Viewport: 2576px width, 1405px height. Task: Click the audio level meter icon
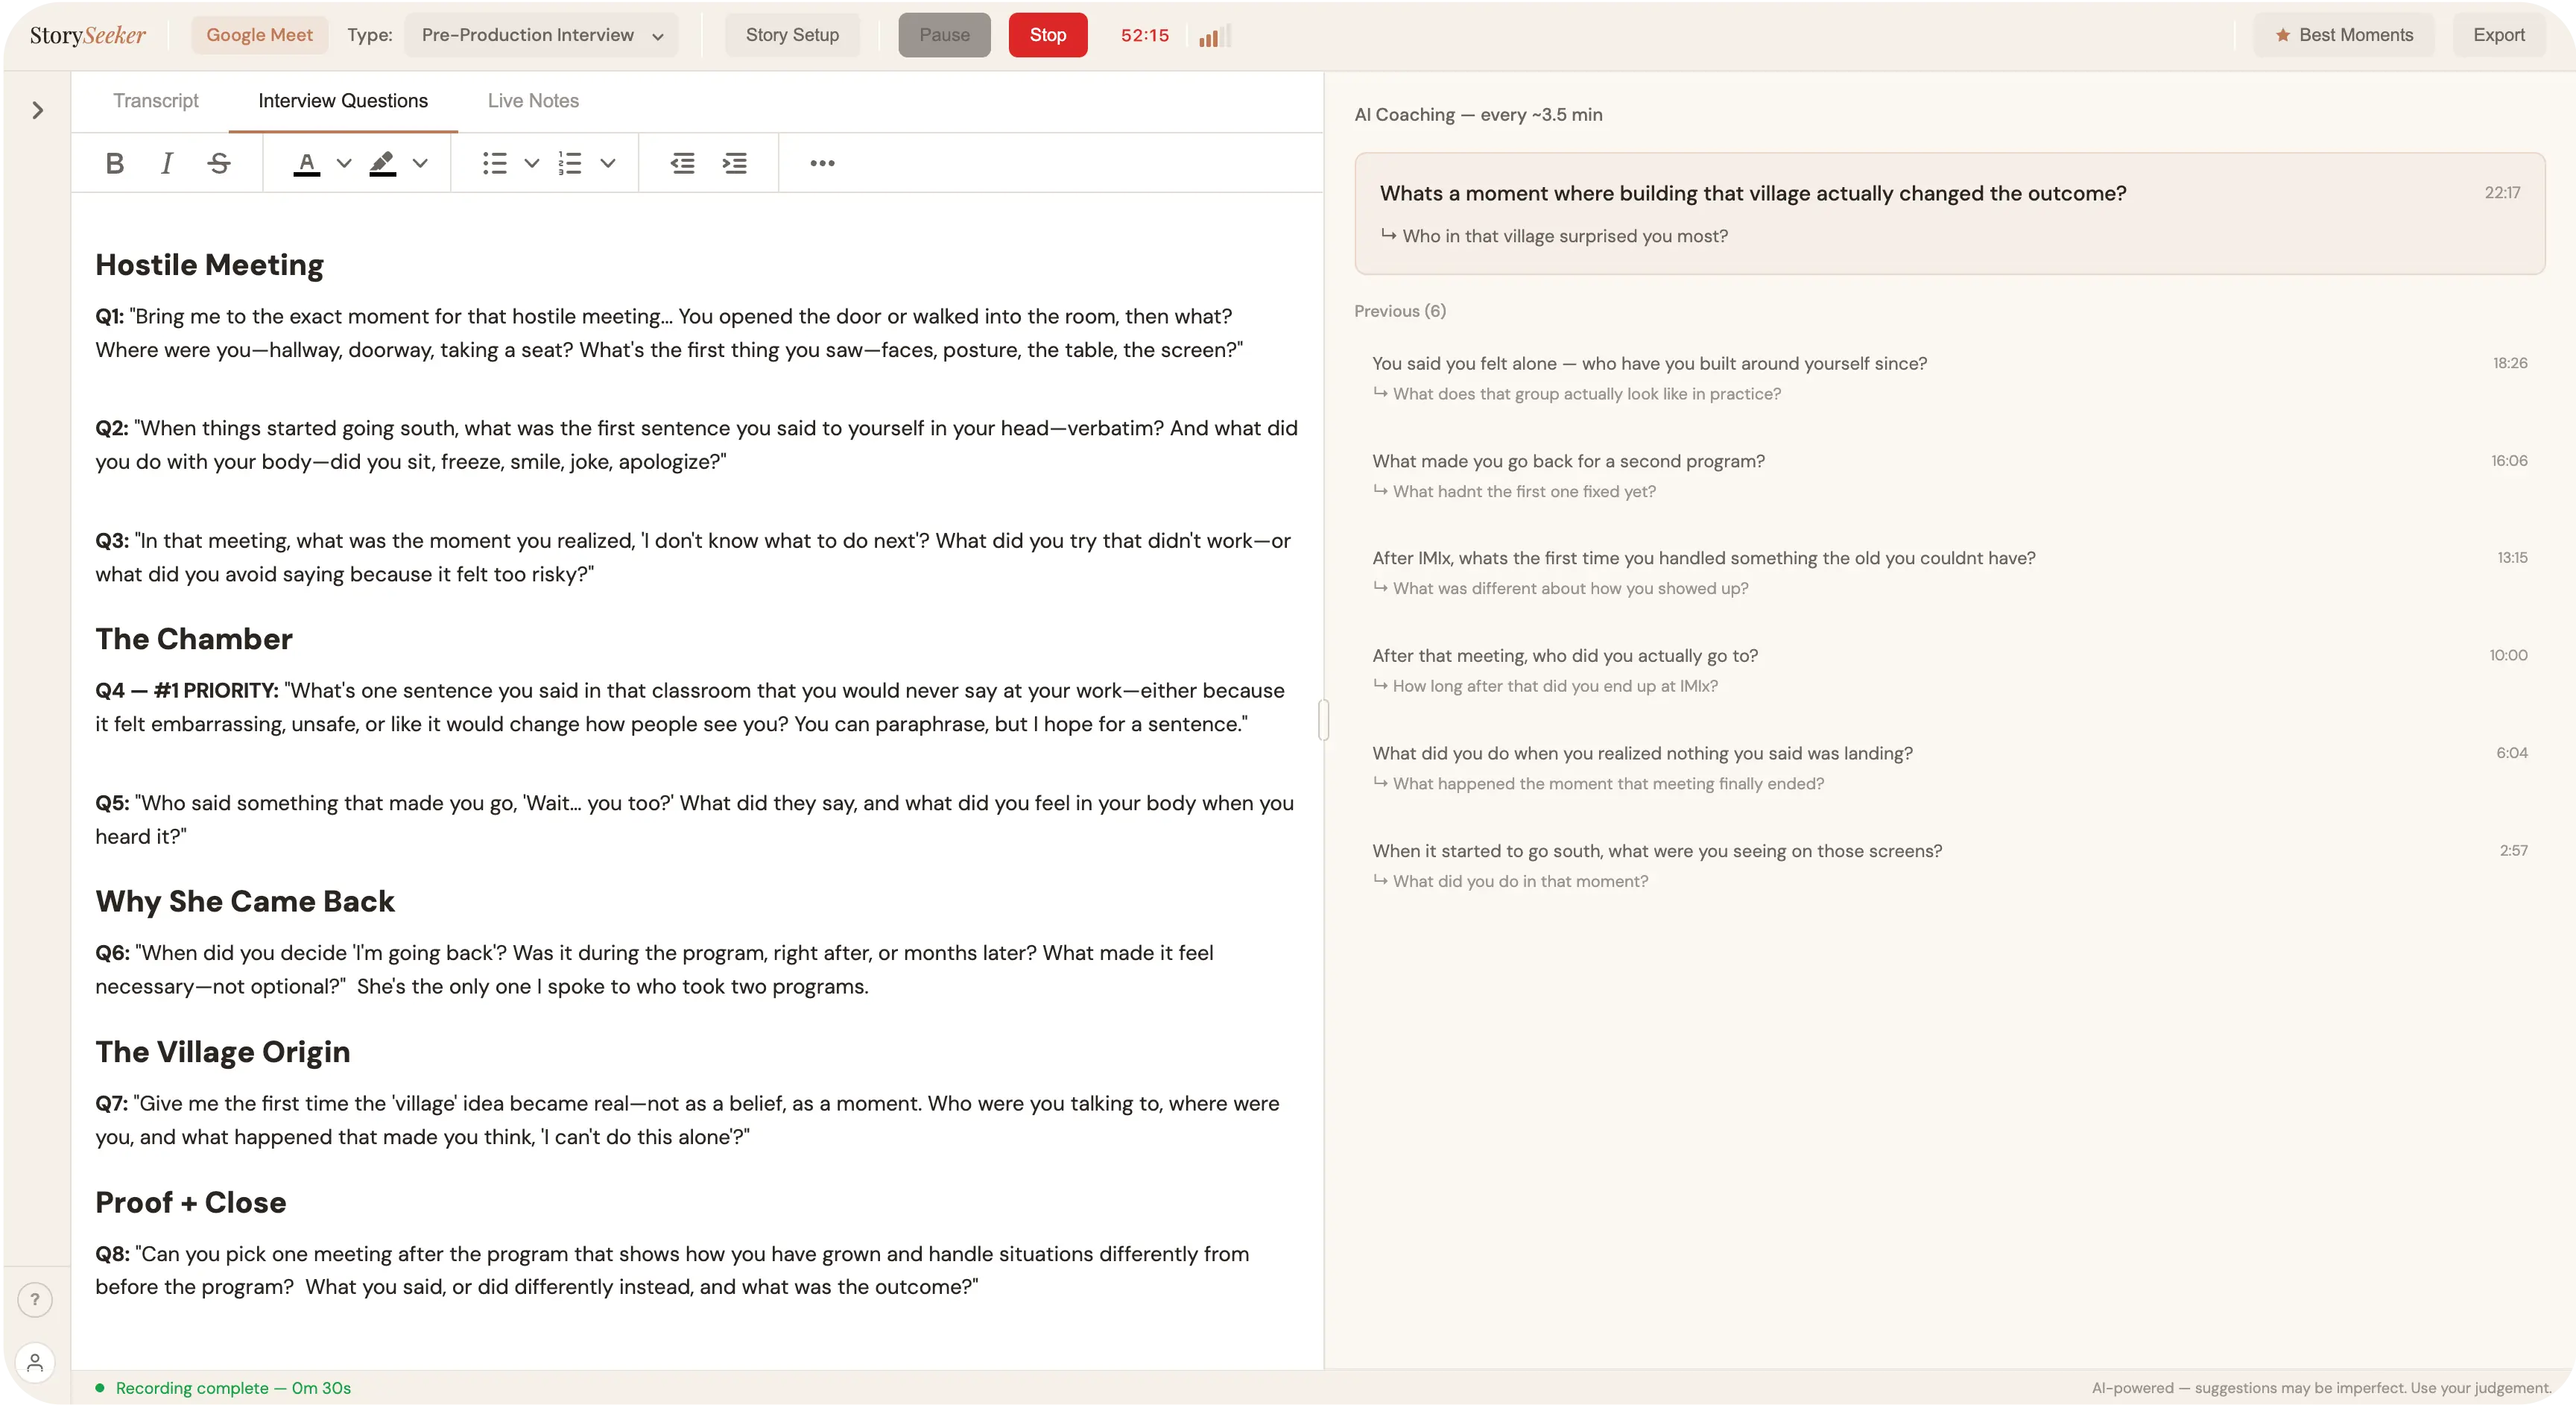(1213, 35)
